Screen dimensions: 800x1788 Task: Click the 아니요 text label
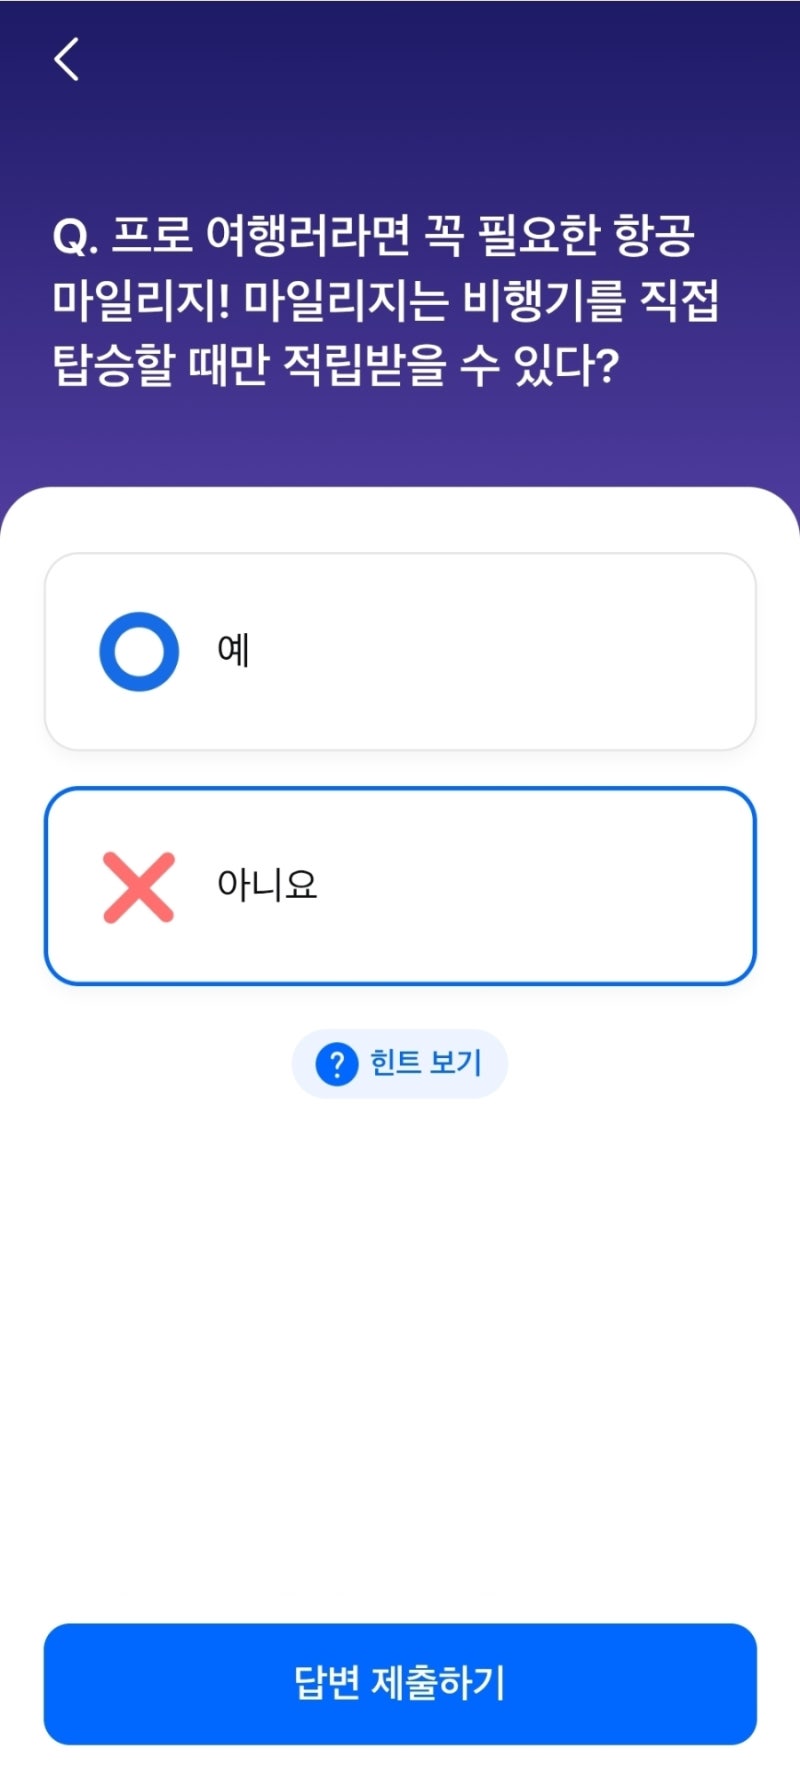pyautogui.click(x=267, y=885)
